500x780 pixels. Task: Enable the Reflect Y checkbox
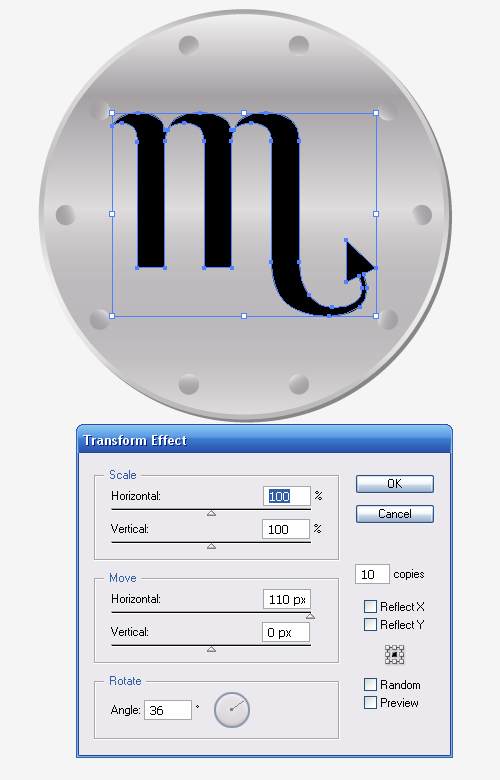(x=370, y=624)
